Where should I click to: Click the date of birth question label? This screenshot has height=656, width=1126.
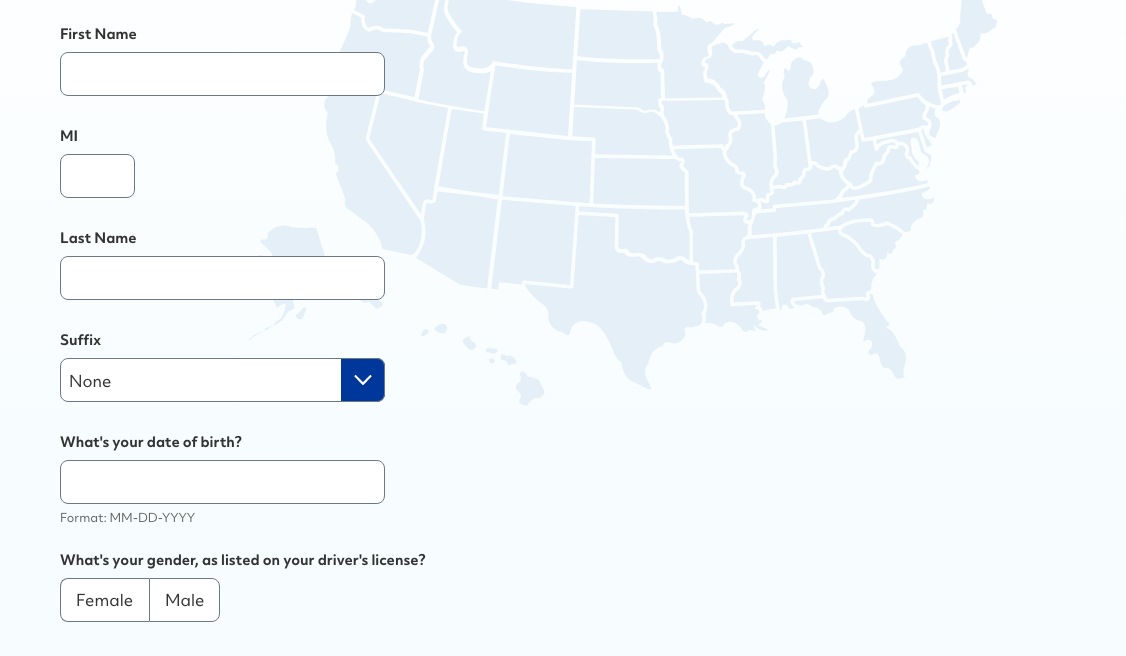(151, 442)
